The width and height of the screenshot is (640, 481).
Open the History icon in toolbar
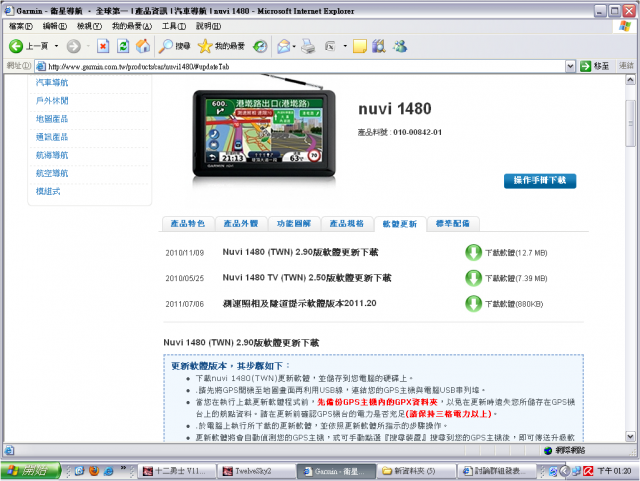point(260,46)
